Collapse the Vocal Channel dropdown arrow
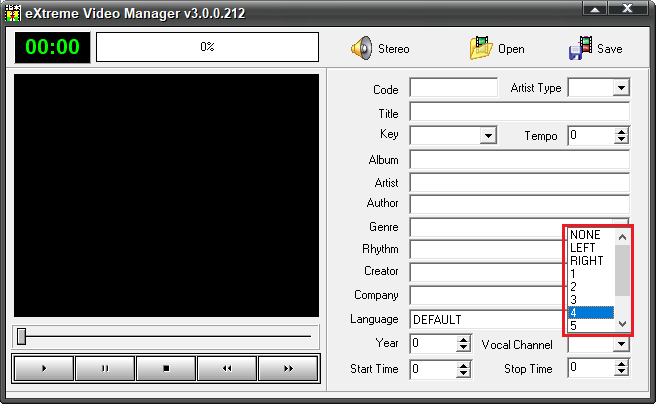Screen dimensions: 656x404 (621, 345)
